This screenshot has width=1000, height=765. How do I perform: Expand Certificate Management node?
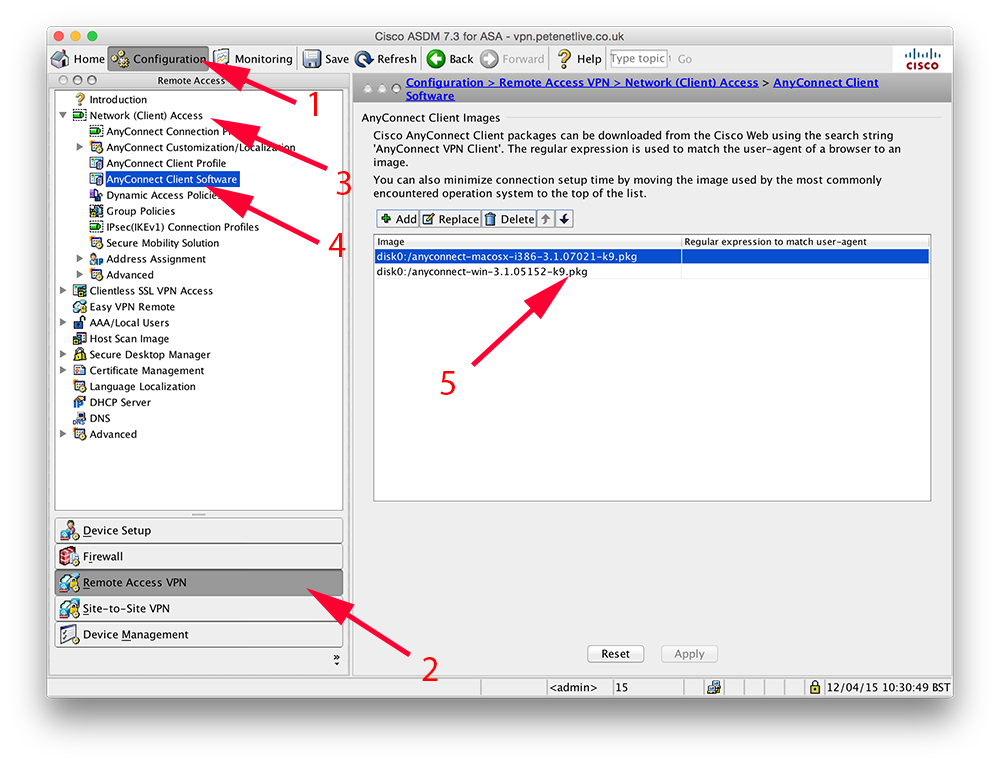click(63, 370)
